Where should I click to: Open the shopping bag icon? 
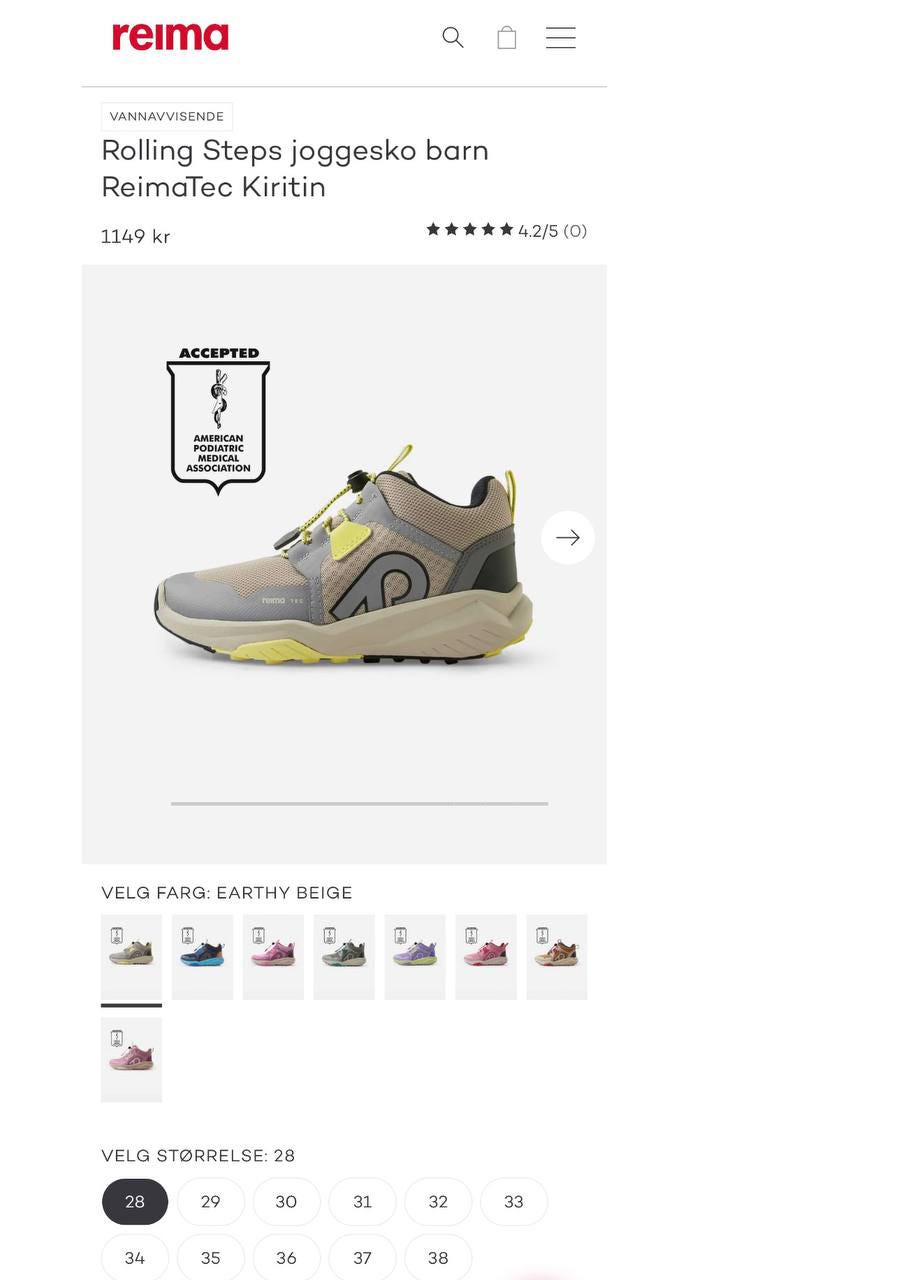(x=507, y=37)
